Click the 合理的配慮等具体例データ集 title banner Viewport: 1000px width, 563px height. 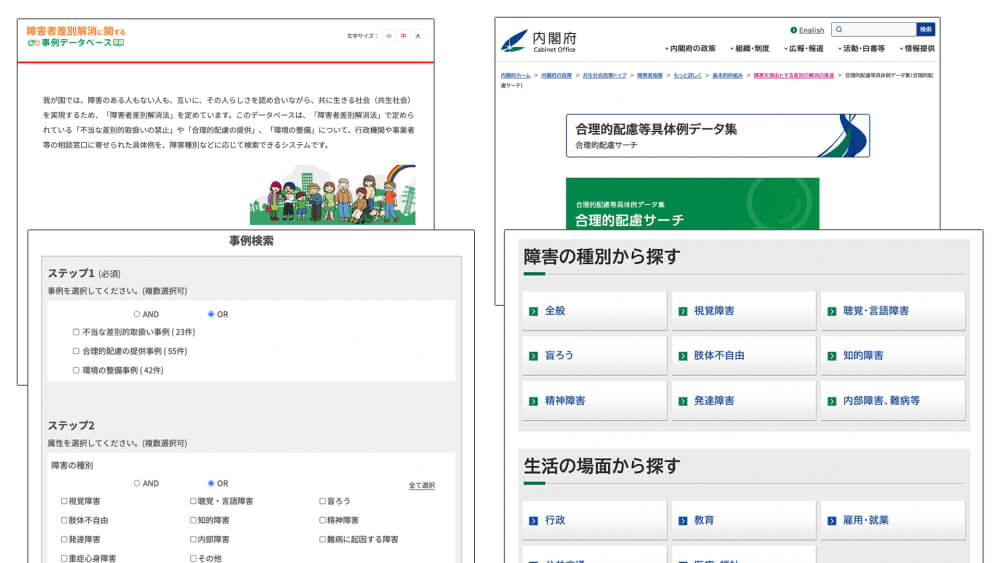pyautogui.click(x=717, y=136)
